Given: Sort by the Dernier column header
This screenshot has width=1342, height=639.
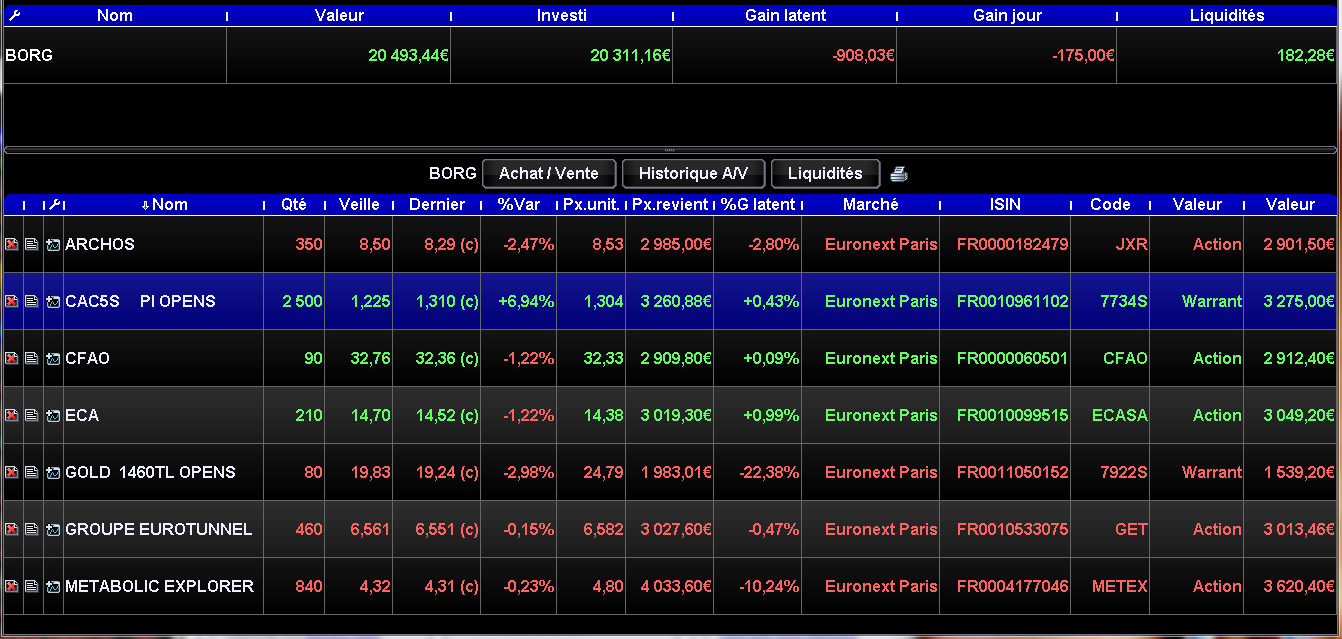Looking at the screenshot, I should click(437, 204).
